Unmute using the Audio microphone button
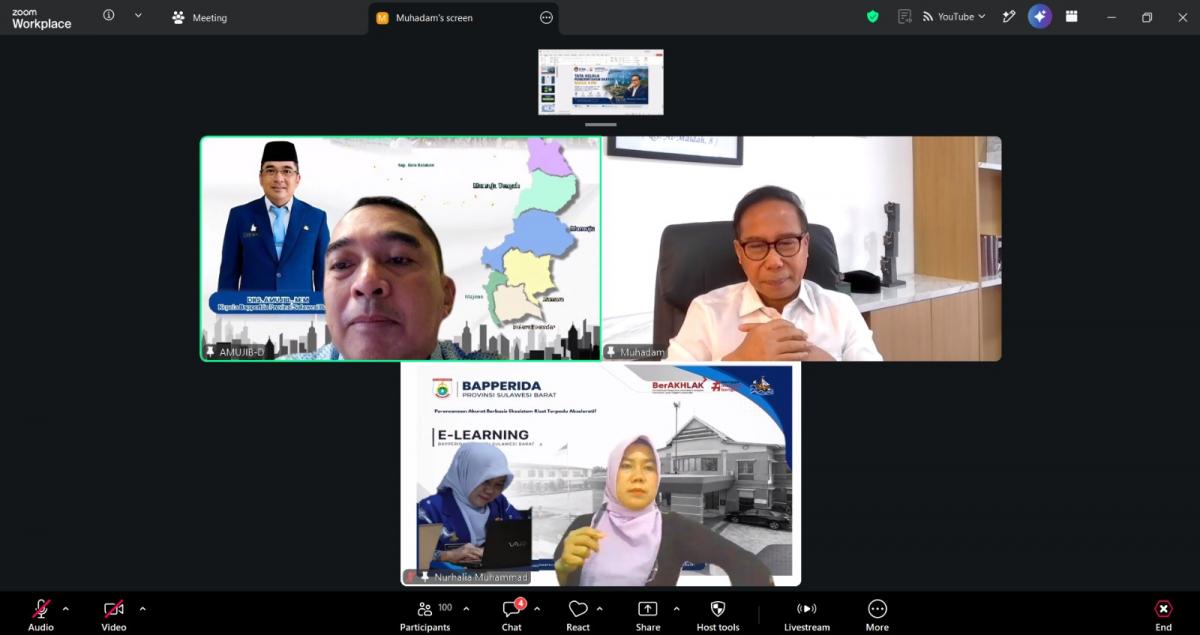 point(41,614)
